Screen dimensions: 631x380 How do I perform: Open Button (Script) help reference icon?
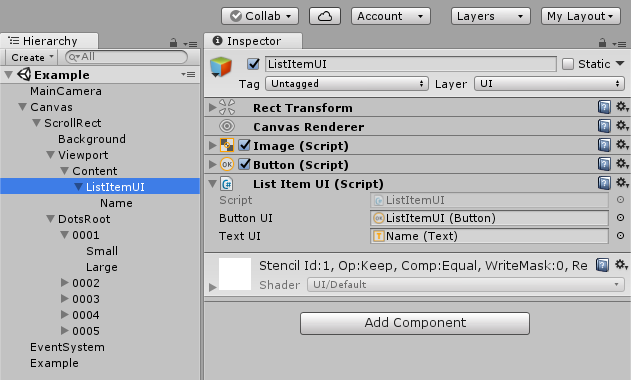tap(604, 164)
